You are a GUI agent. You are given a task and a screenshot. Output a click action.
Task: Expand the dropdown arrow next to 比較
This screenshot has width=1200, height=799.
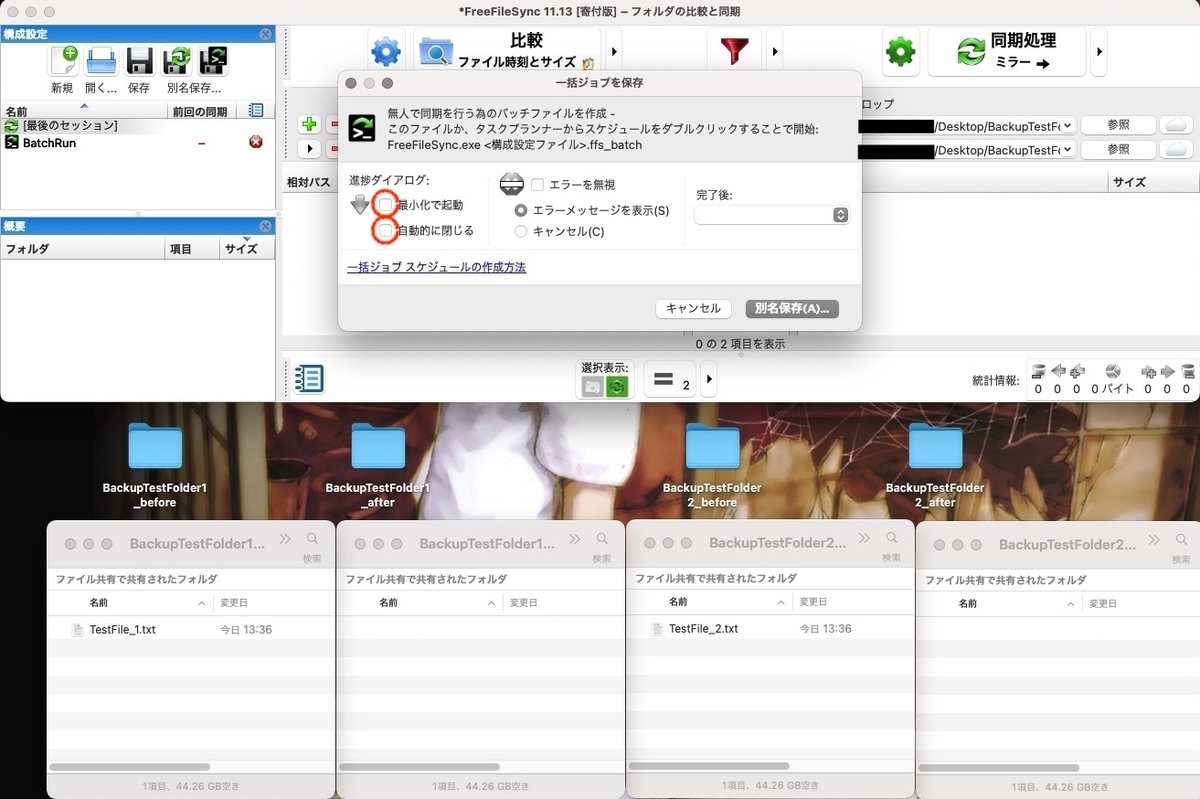tap(613, 49)
